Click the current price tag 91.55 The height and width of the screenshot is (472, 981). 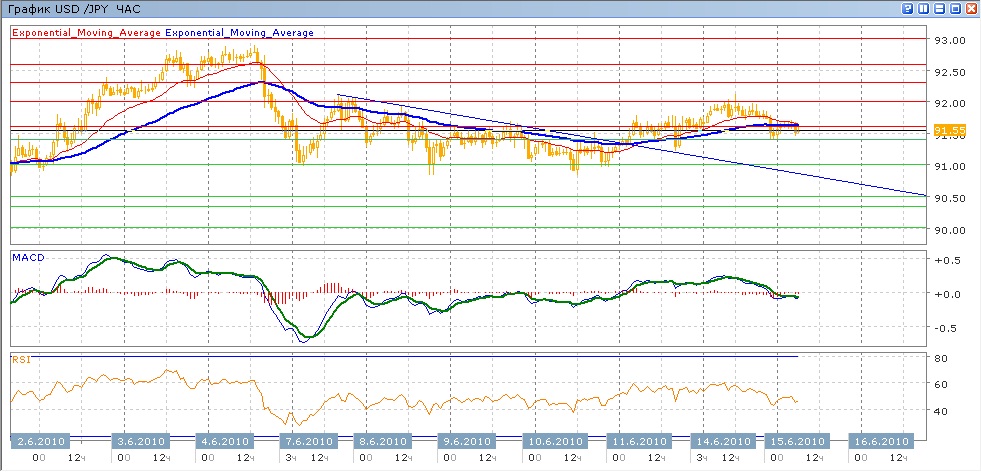[x=948, y=131]
